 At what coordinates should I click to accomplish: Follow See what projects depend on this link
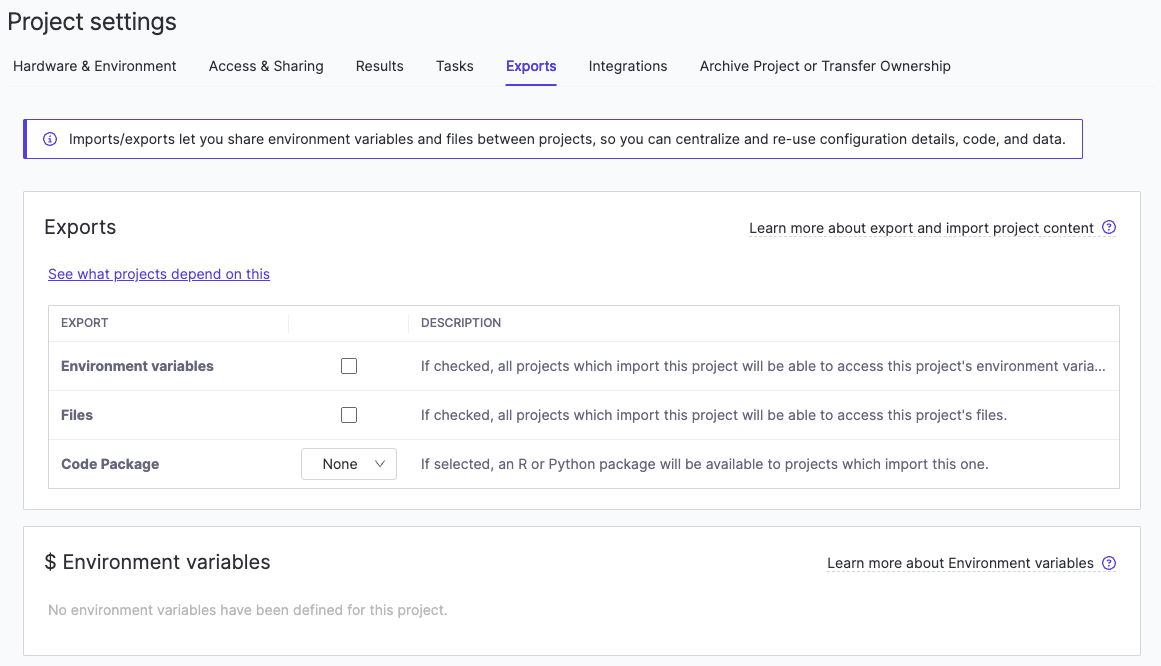tap(158, 274)
